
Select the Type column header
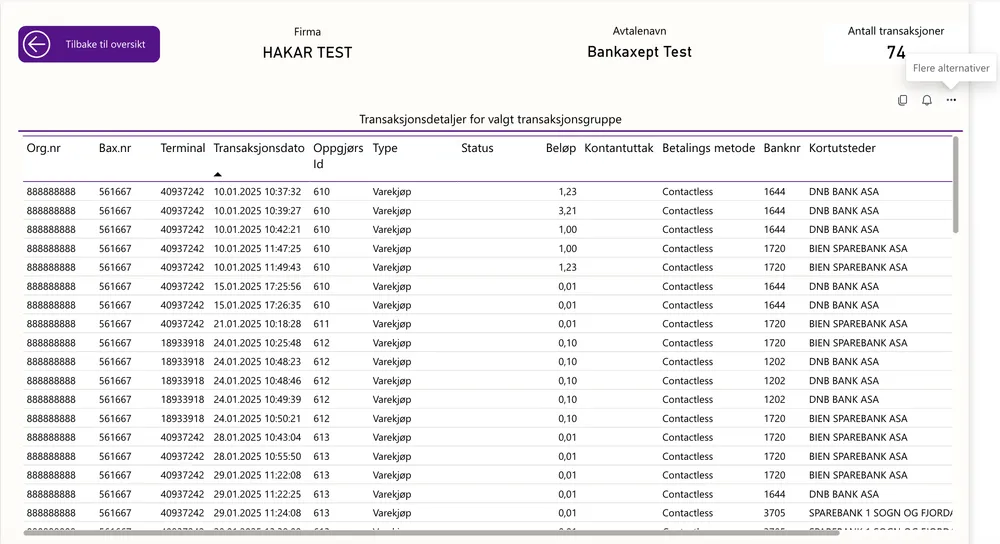[x=385, y=148]
